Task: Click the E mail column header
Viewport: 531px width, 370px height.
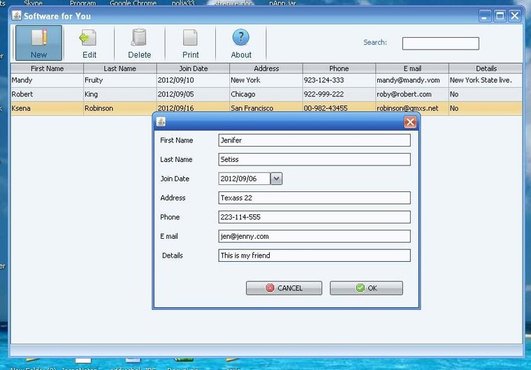Action: (412, 68)
